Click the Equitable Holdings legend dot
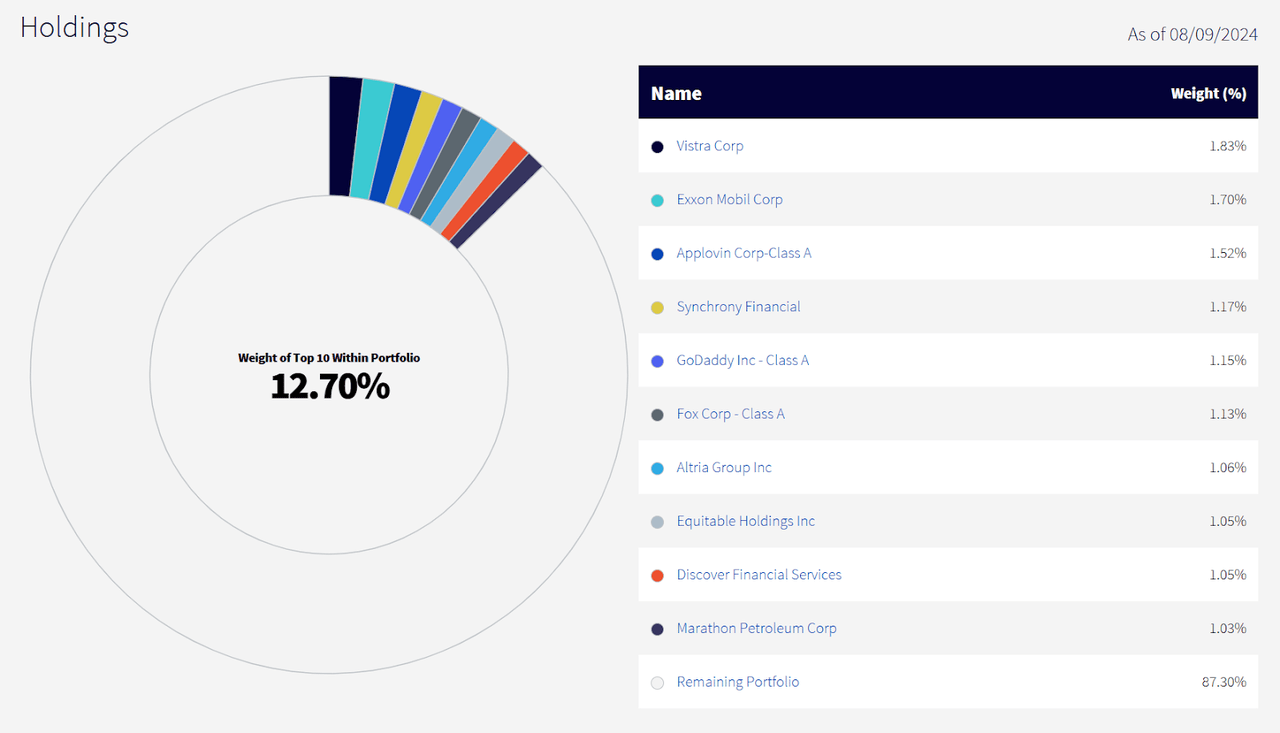Image resolution: width=1280 pixels, height=733 pixels. [657, 522]
